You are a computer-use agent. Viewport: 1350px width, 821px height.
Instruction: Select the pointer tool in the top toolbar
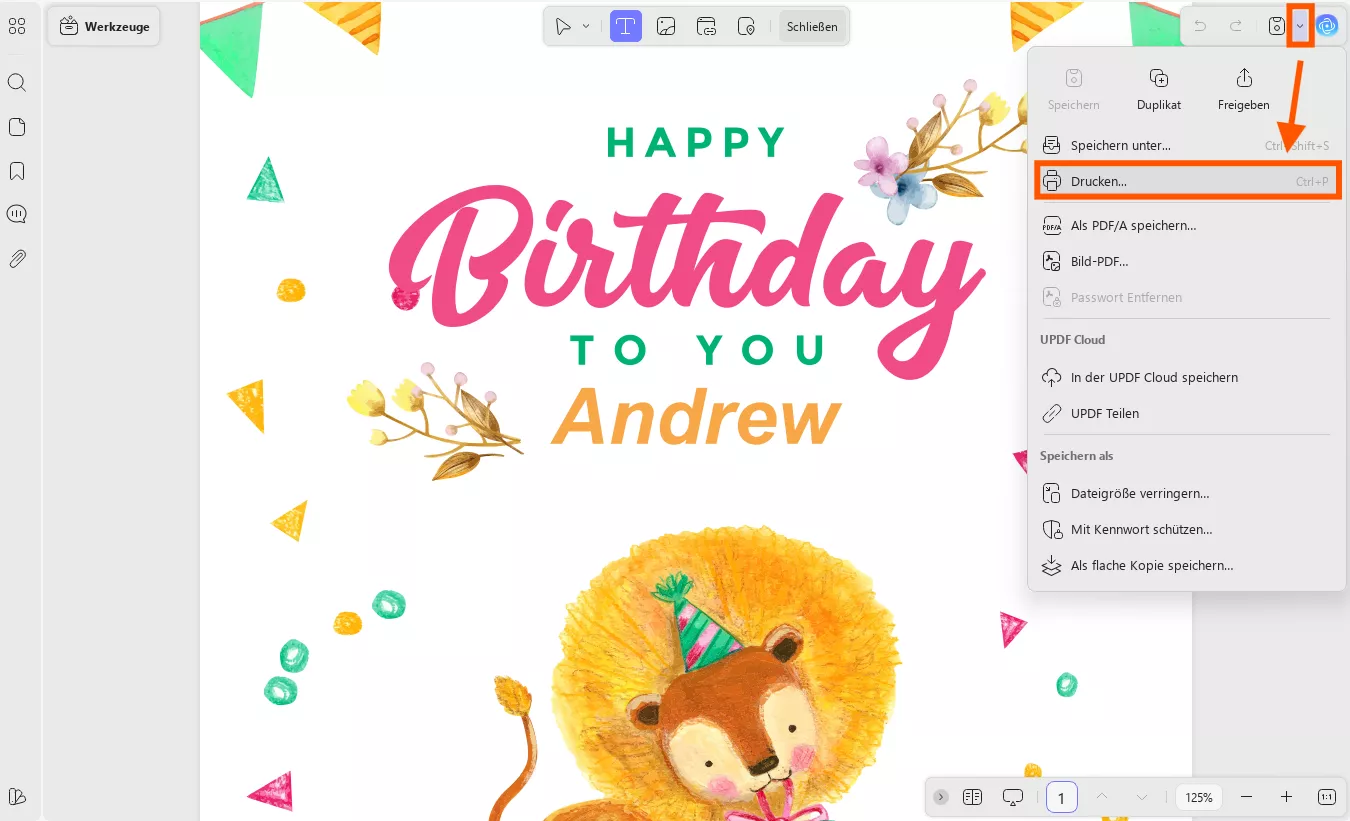tap(564, 27)
